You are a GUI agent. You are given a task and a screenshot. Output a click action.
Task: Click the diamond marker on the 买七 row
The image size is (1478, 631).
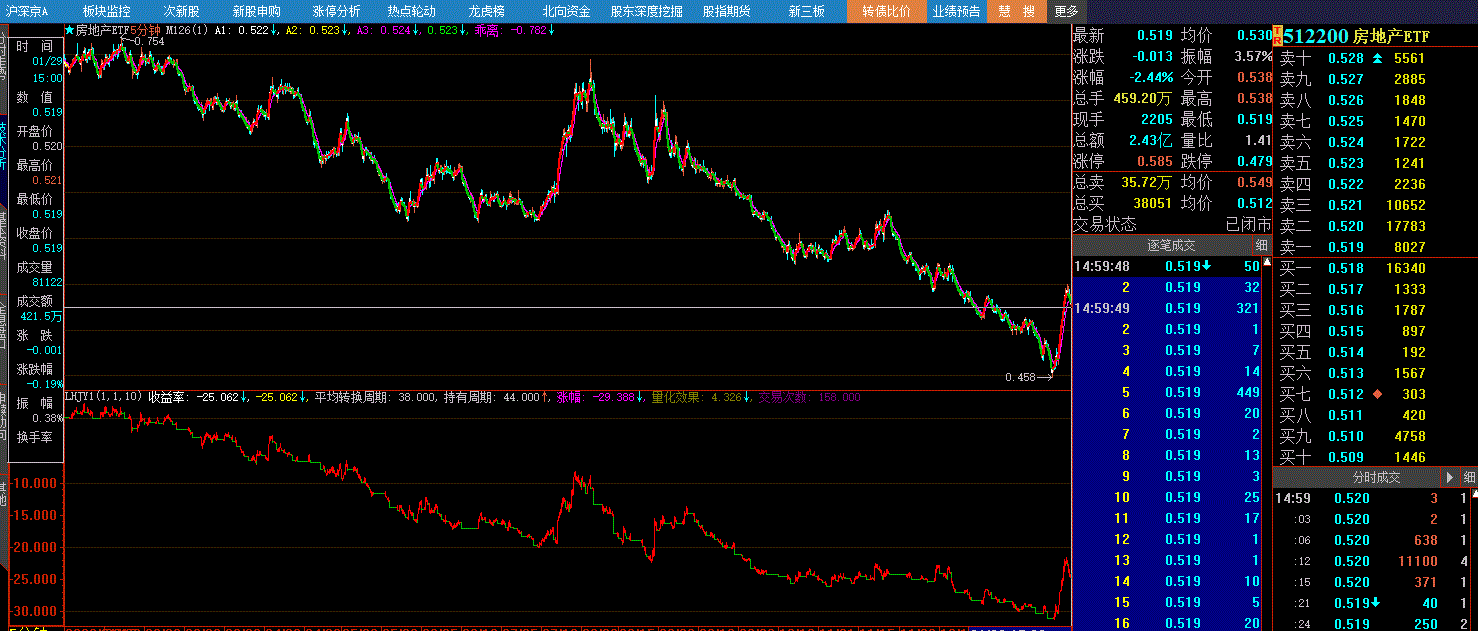click(x=1378, y=394)
